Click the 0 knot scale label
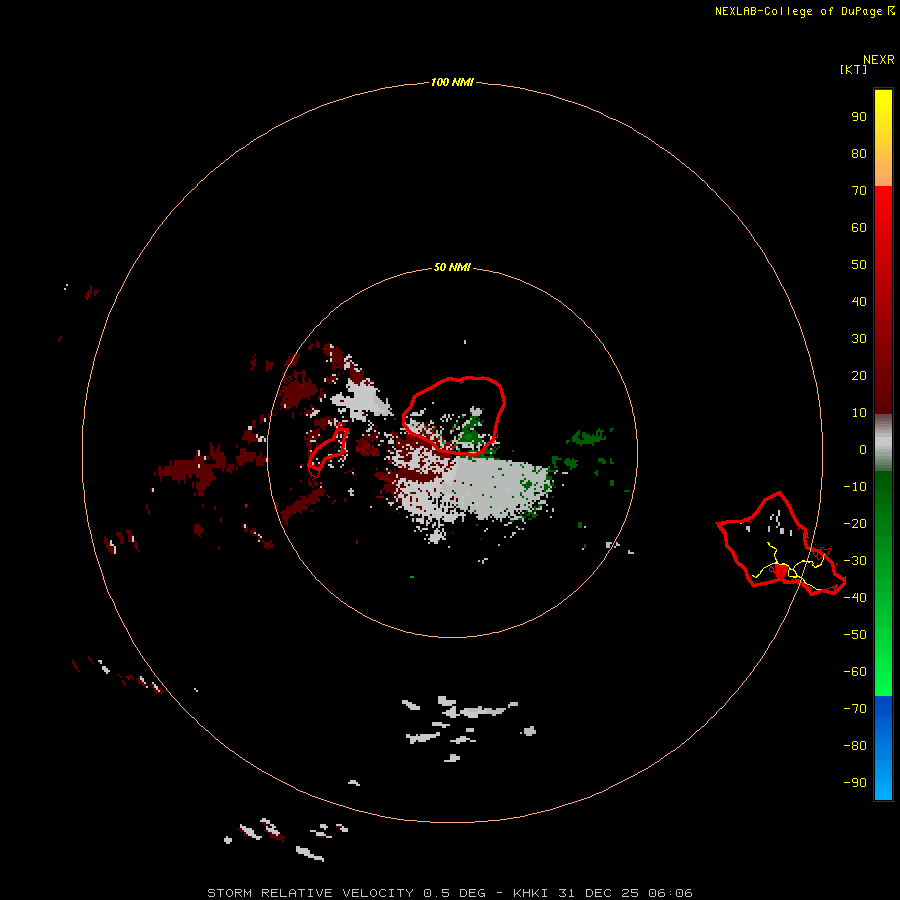This screenshot has width=900, height=900. [863, 449]
